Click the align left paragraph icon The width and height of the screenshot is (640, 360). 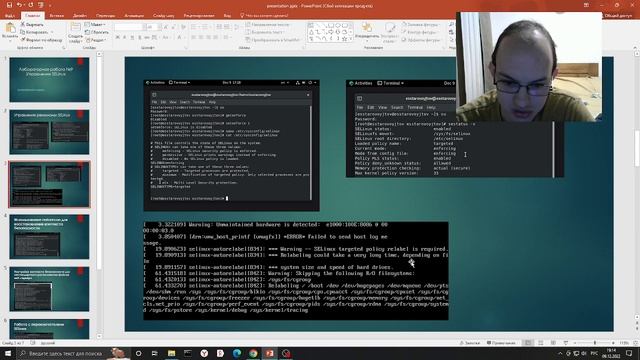click(x=193, y=38)
